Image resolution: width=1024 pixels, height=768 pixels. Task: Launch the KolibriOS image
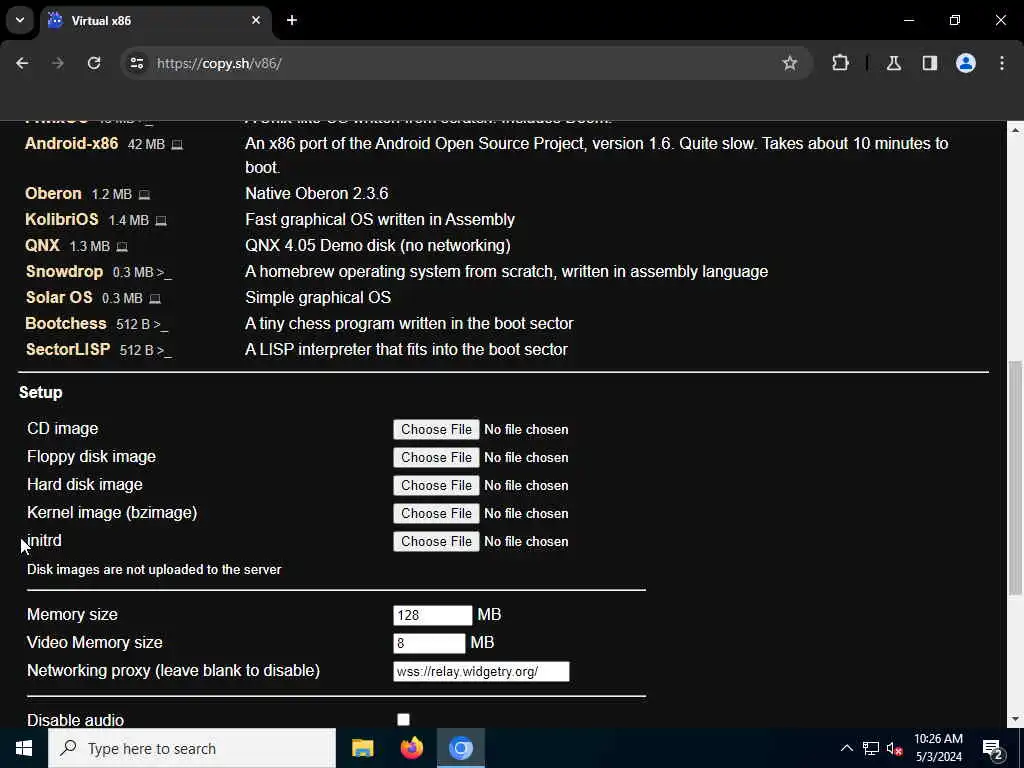click(x=62, y=219)
